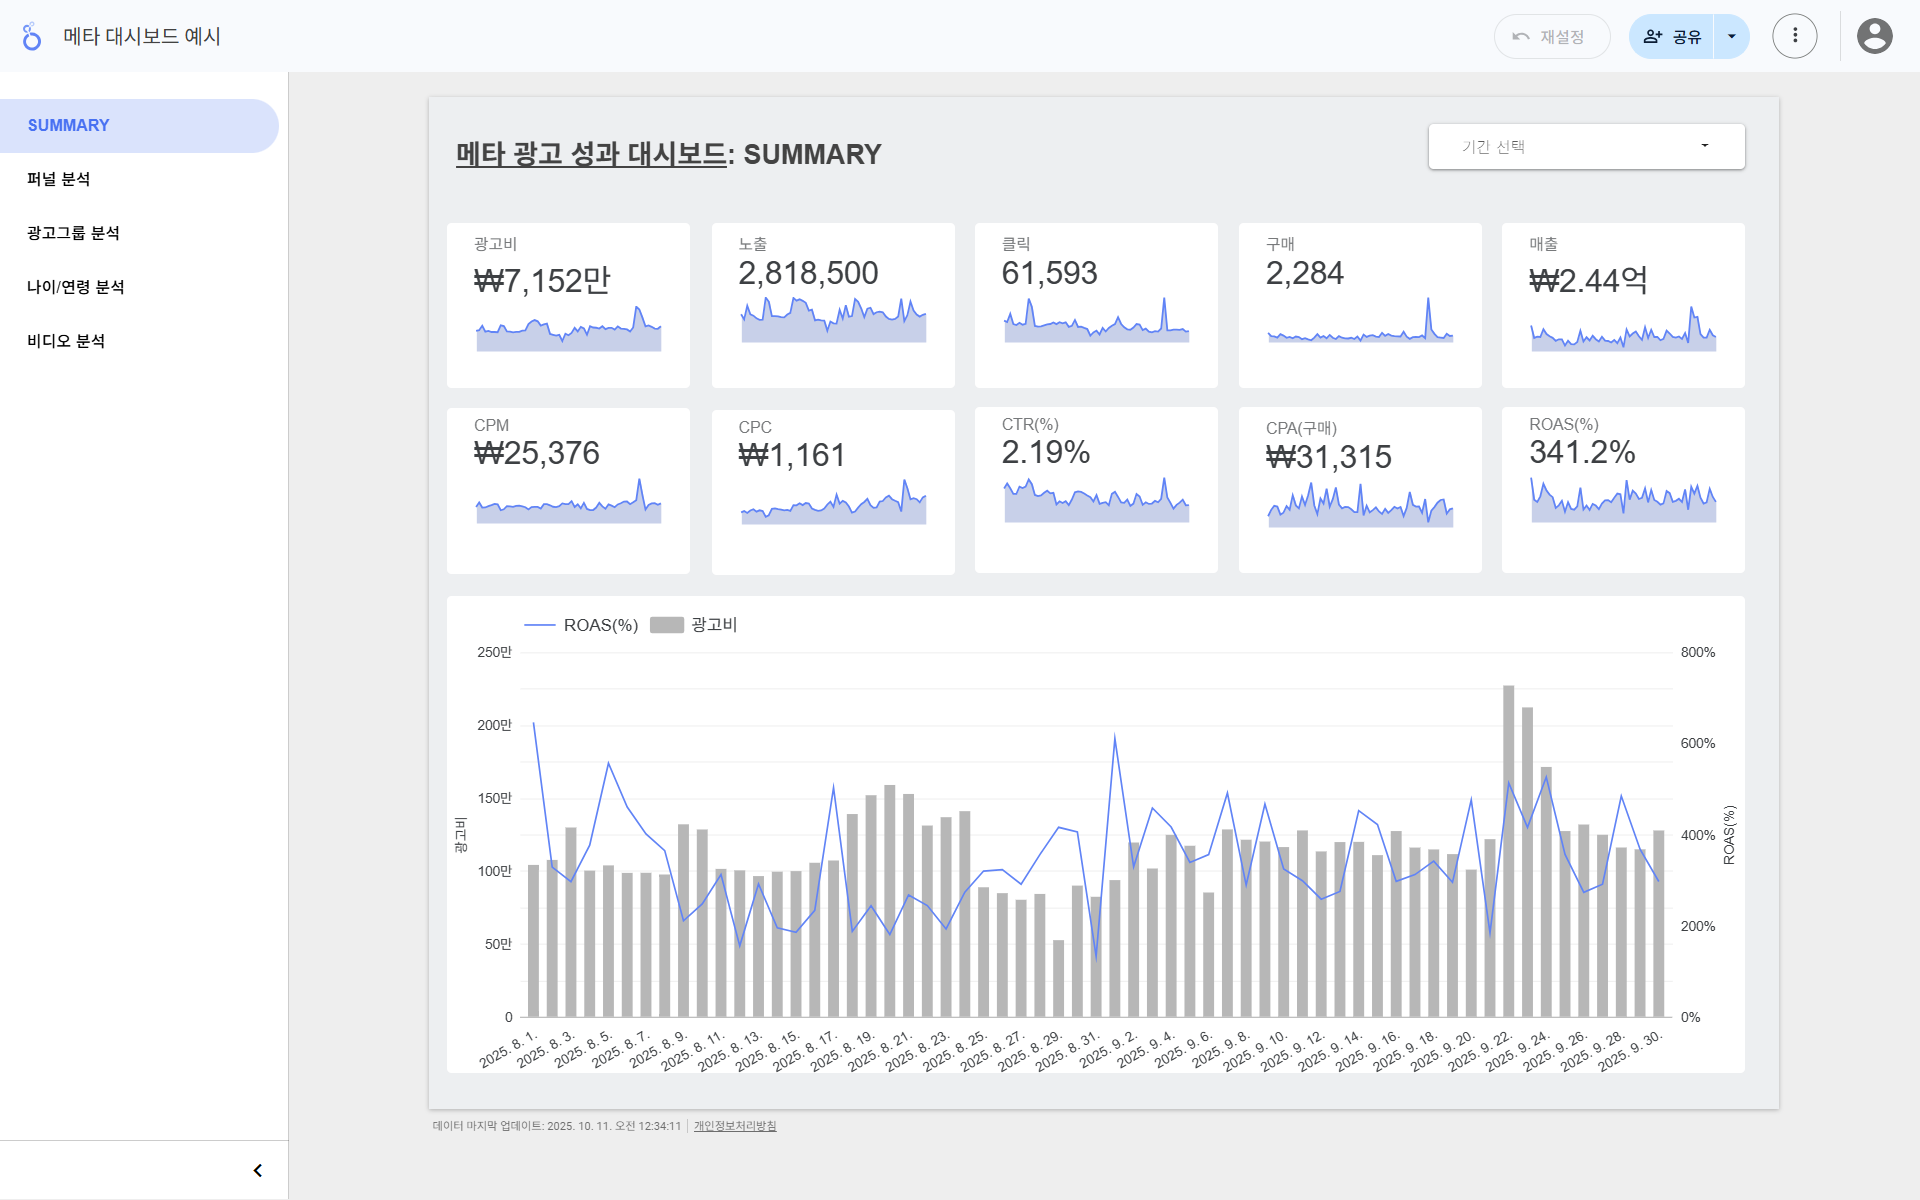Go to the 퍼널 분석 page
This screenshot has width=1920, height=1200.
click(x=59, y=180)
